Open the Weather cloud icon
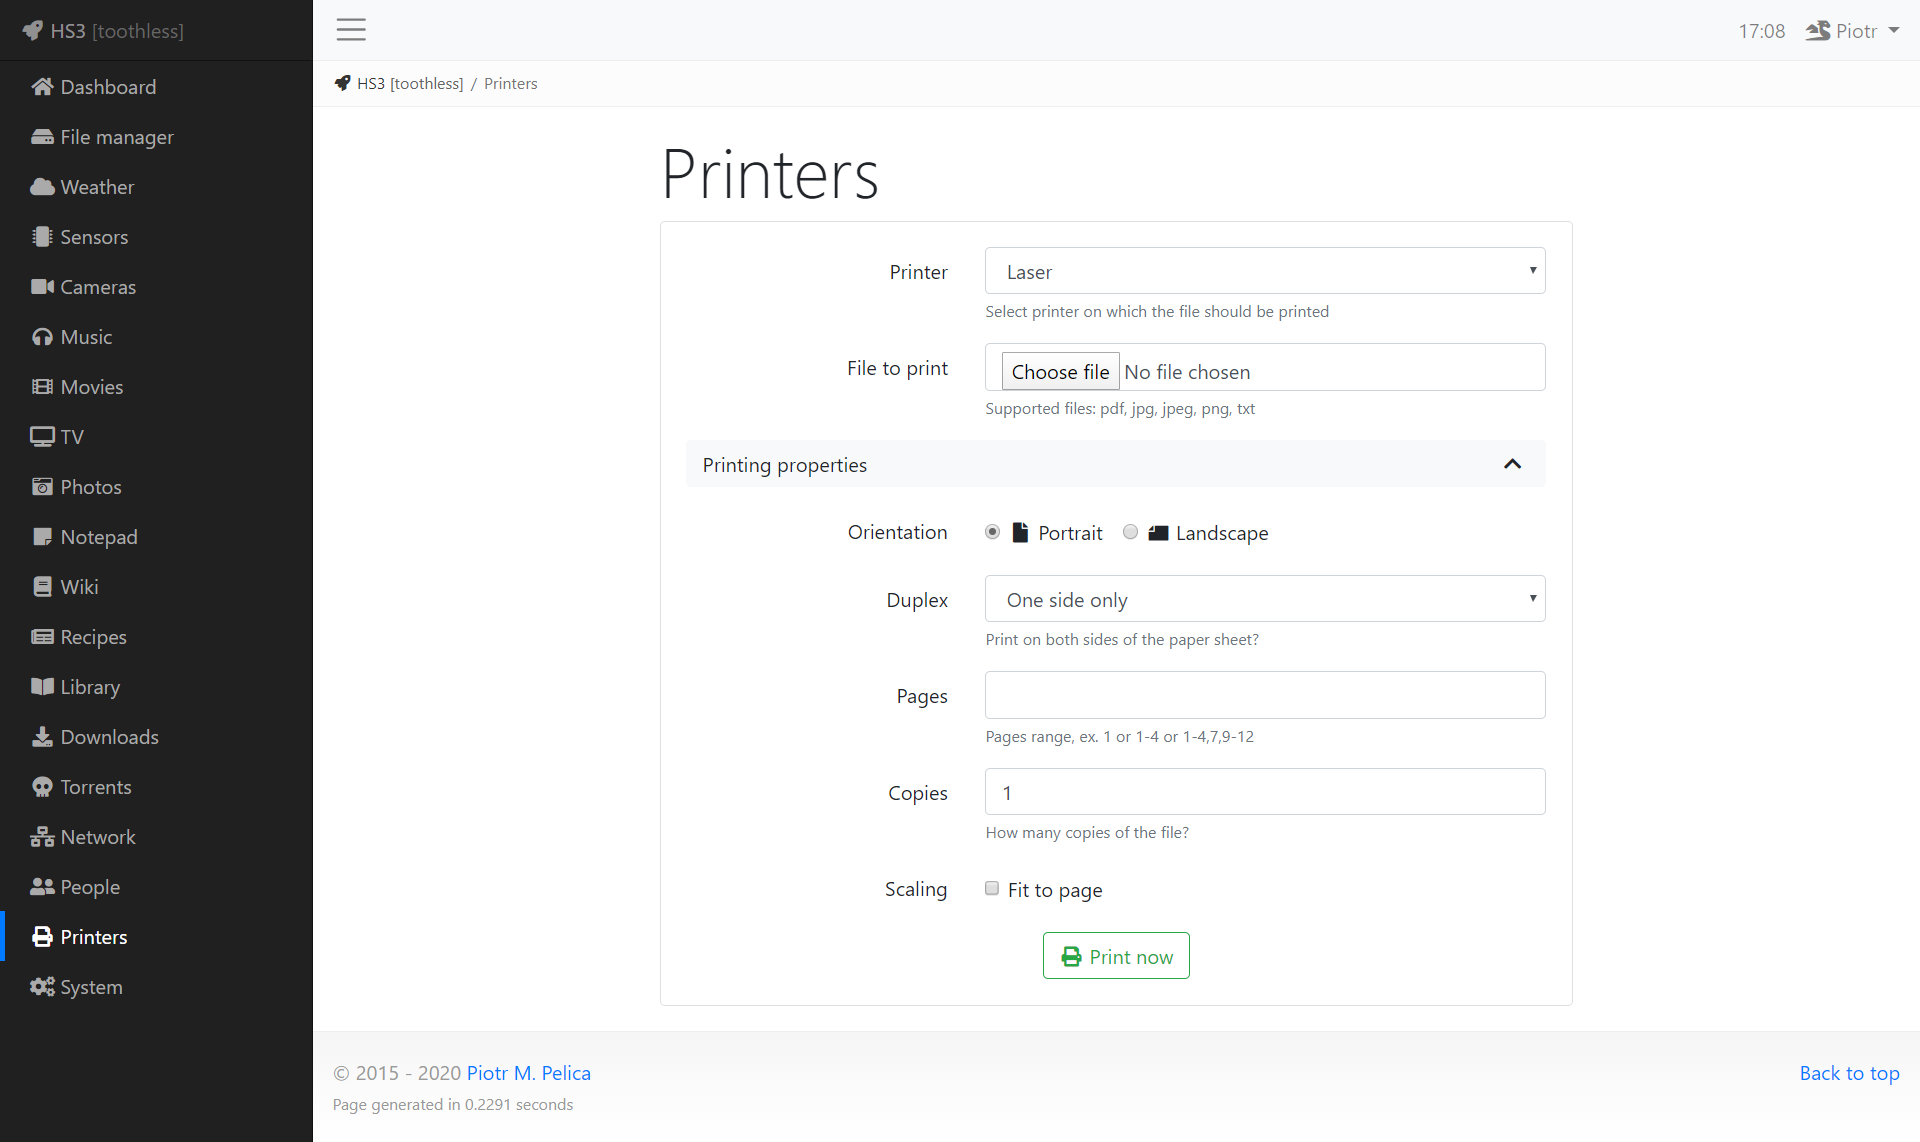This screenshot has width=1920, height=1142. [42, 187]
